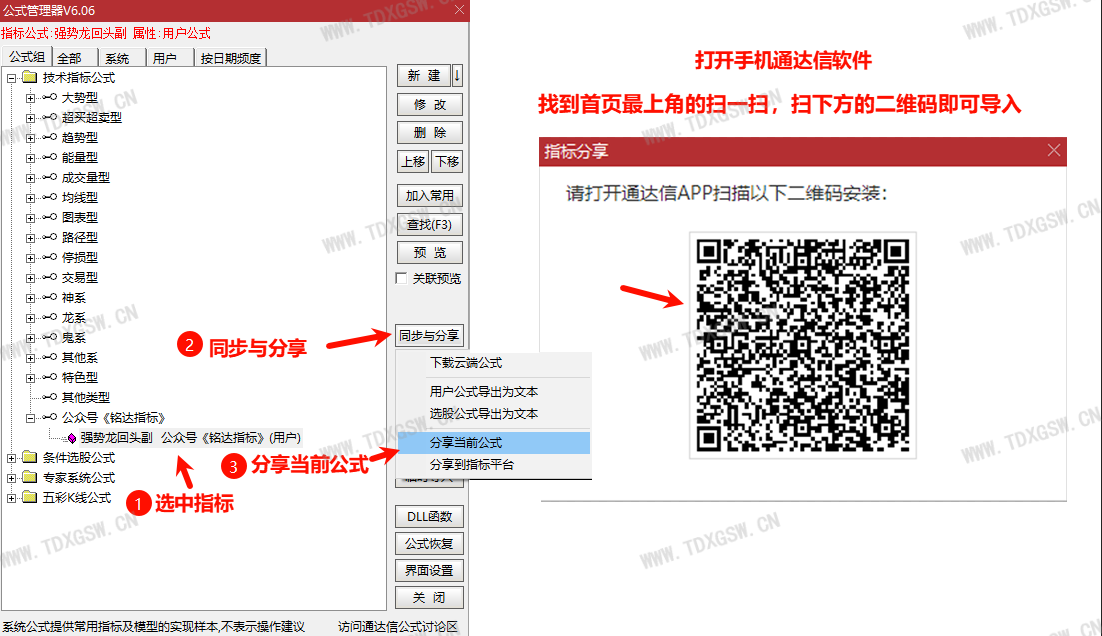Click the 加入常用 button
Screen dimensions: 1102x636
tap(429, 195)
